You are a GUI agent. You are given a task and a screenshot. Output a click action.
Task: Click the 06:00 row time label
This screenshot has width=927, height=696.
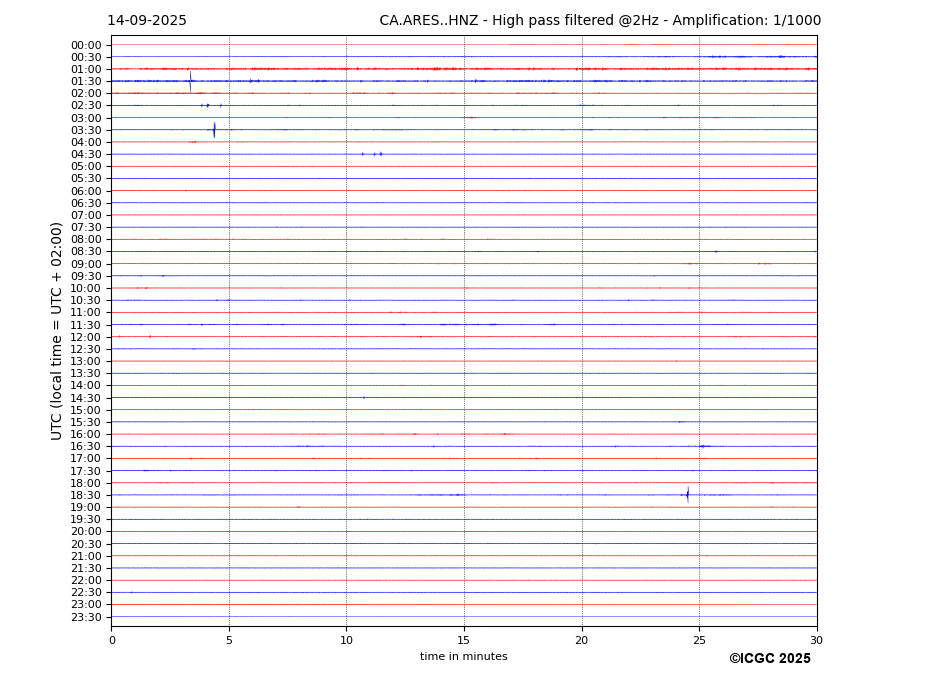[86, 191]
